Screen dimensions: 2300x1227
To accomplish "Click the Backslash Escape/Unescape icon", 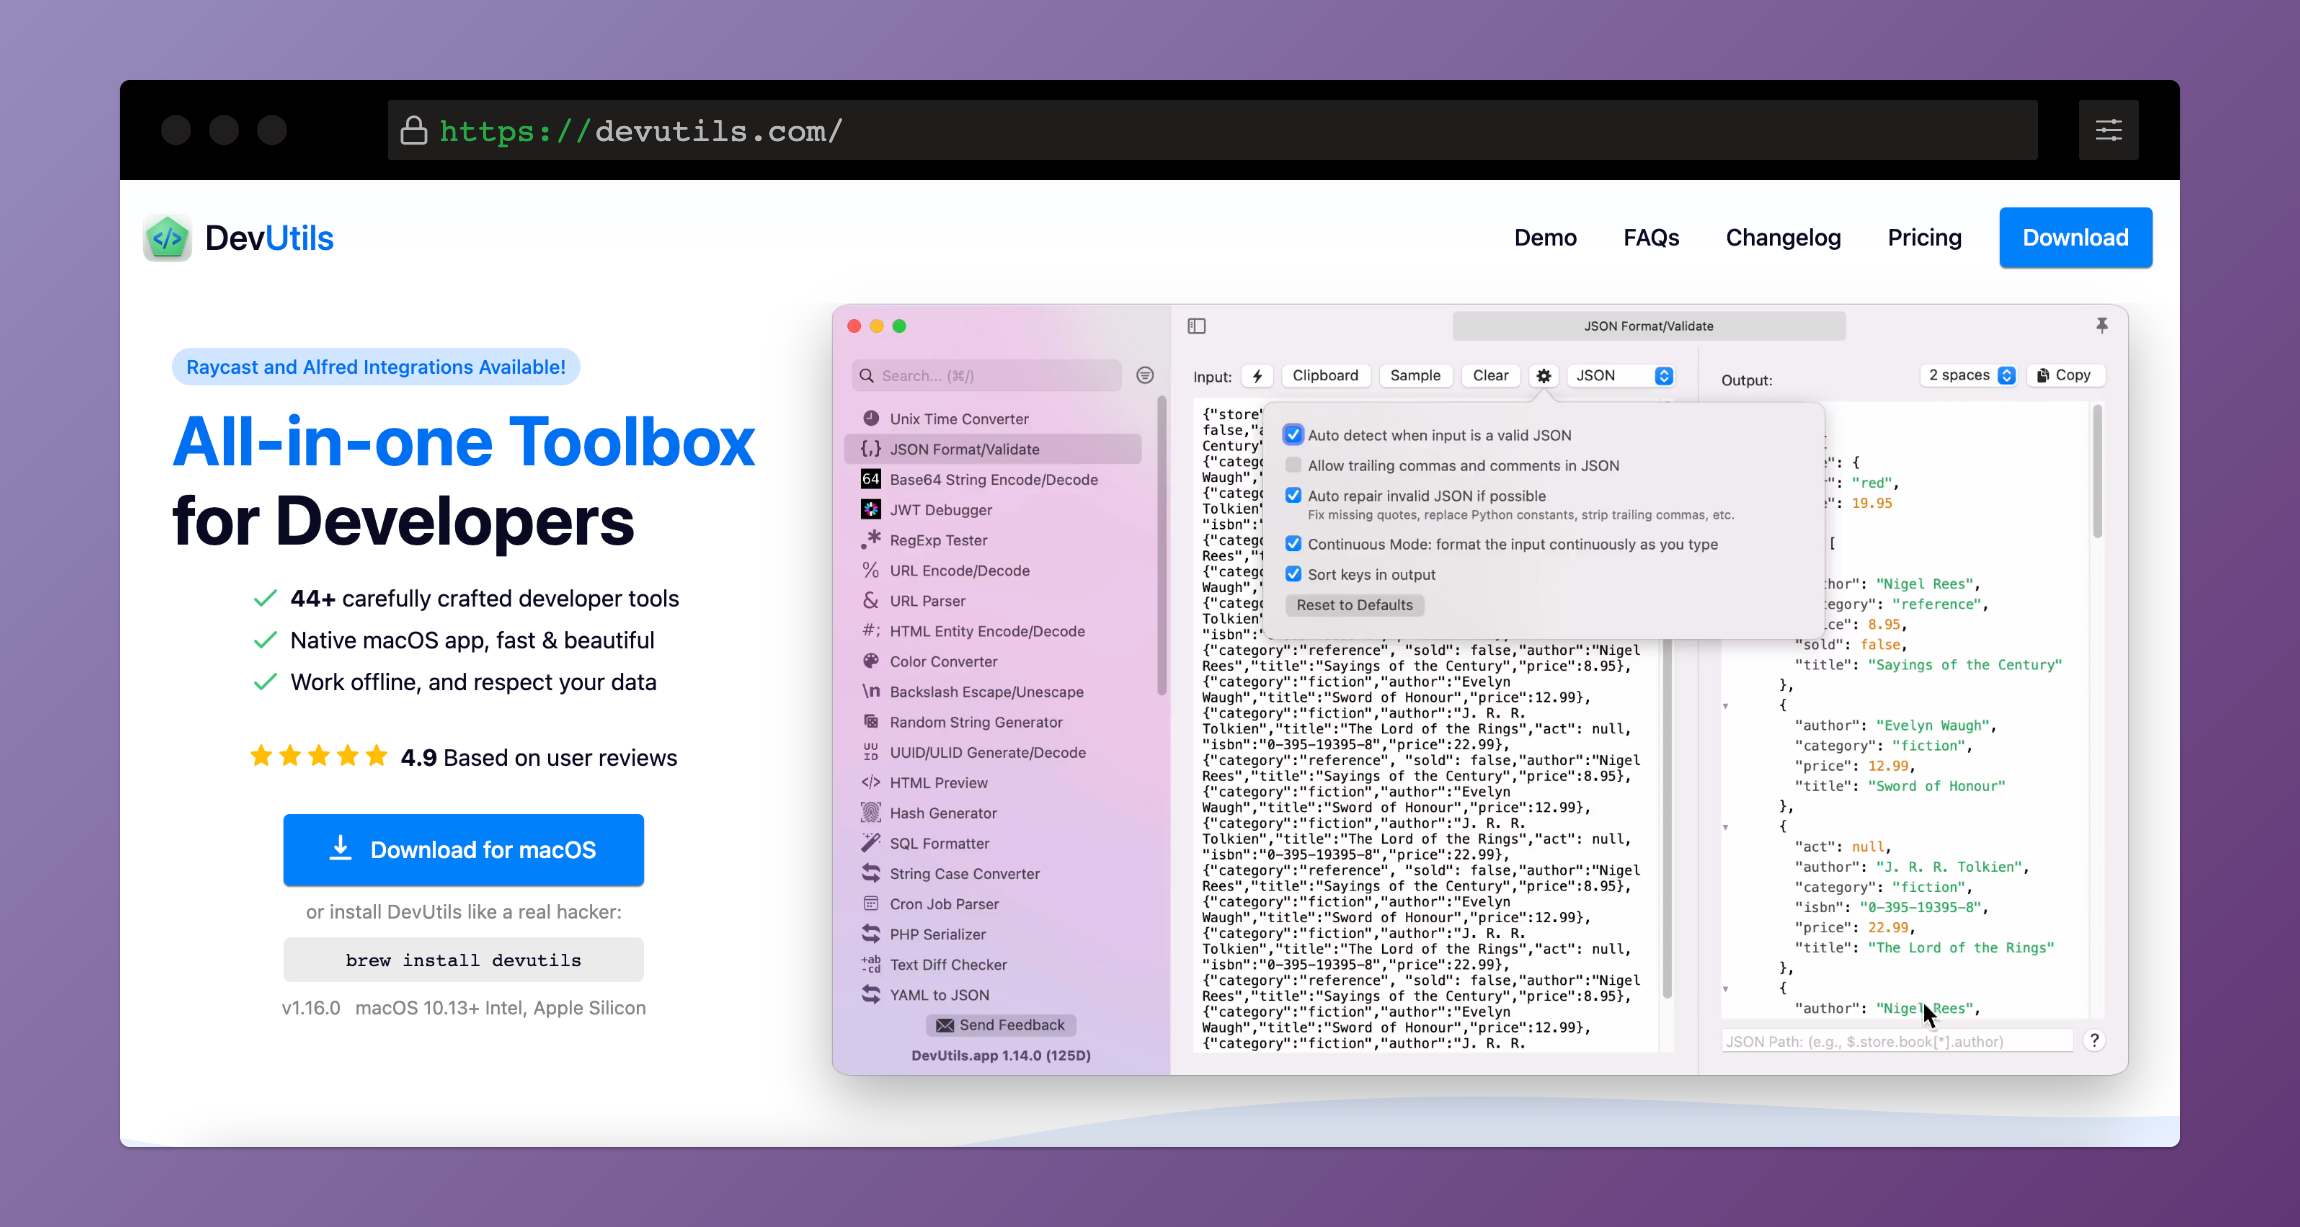I will [871, 691].
